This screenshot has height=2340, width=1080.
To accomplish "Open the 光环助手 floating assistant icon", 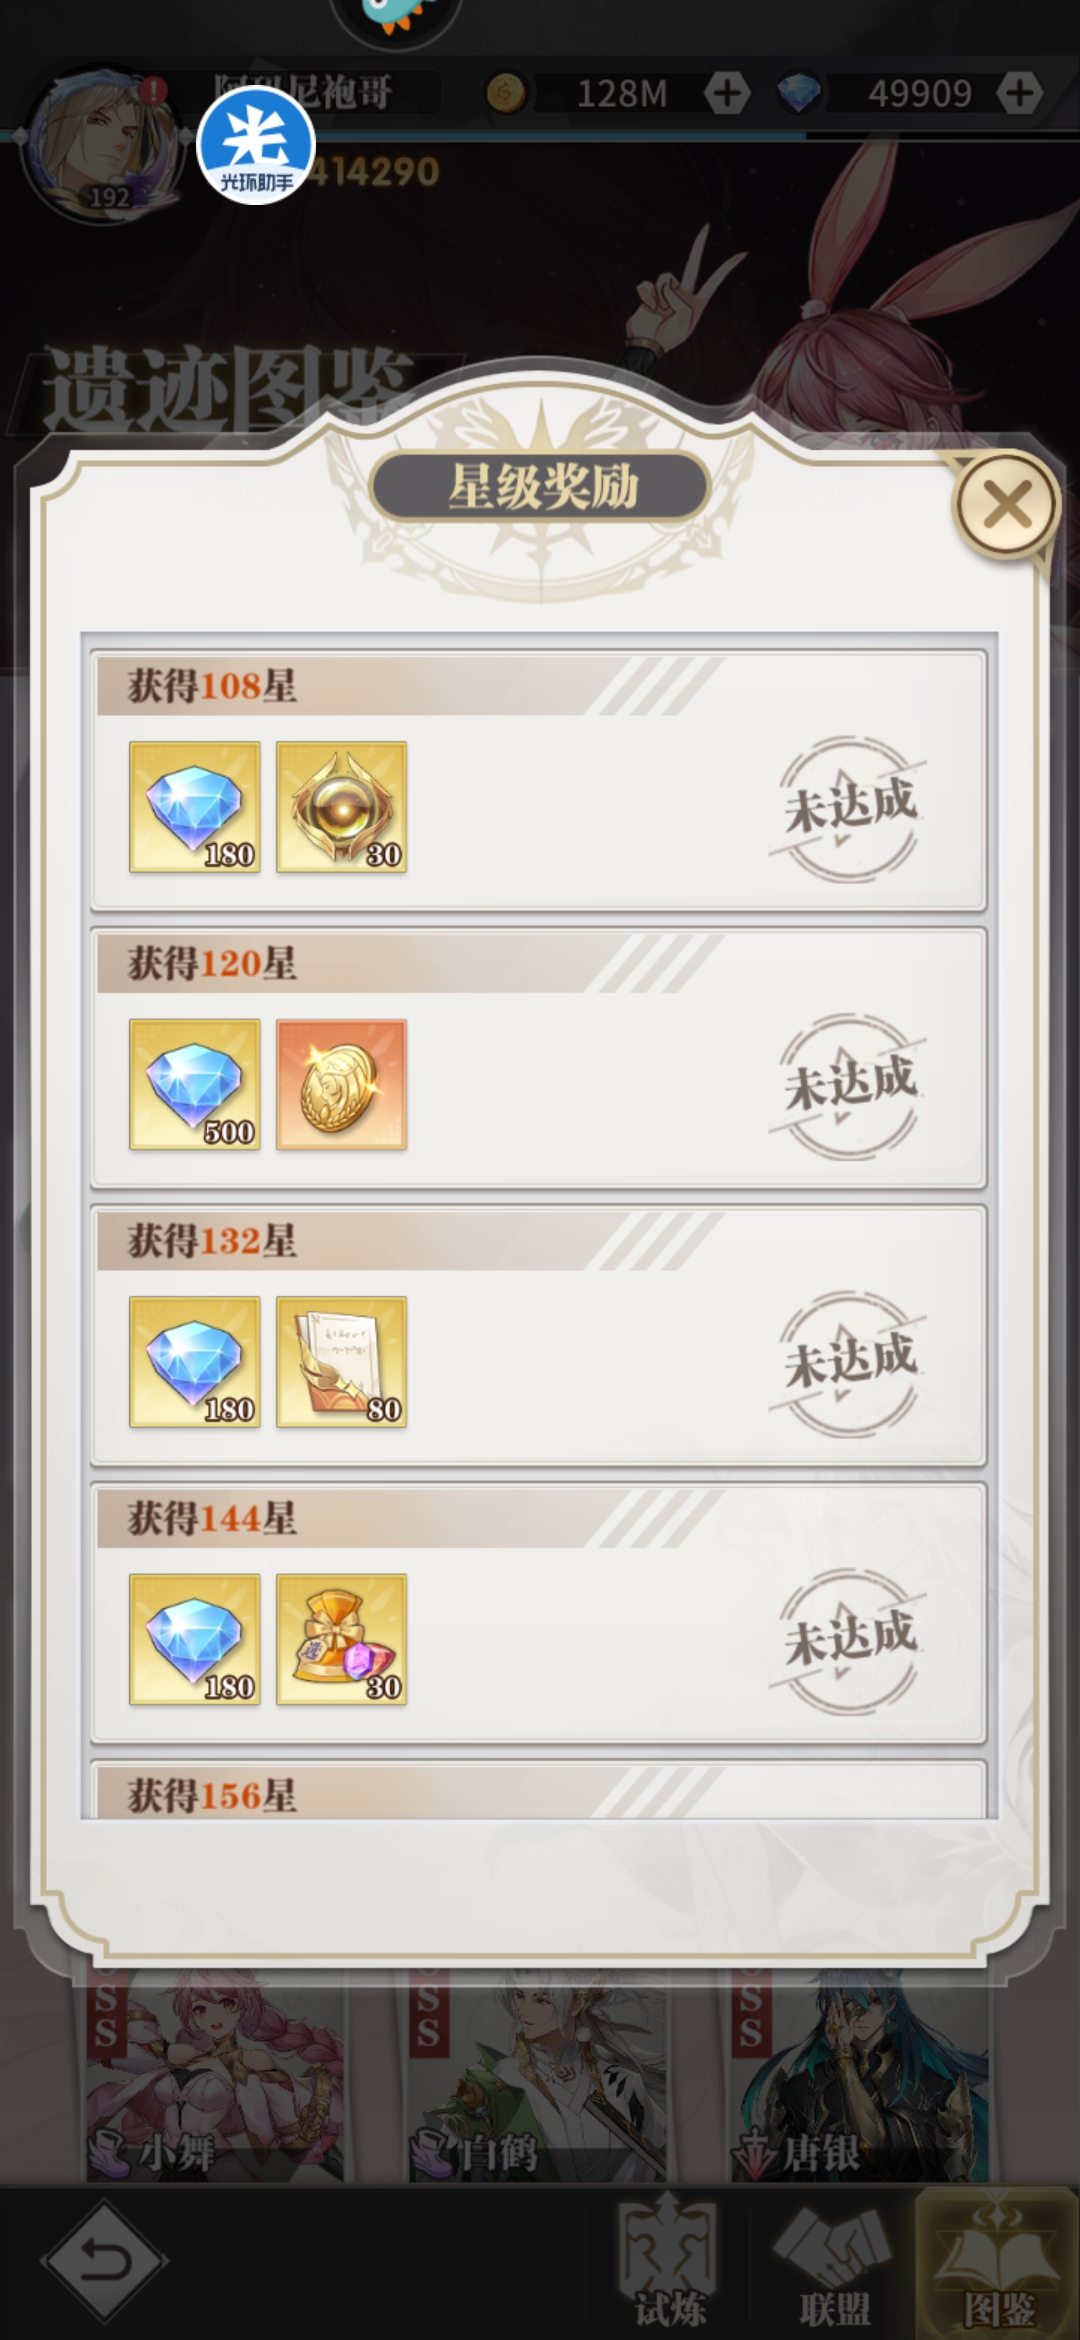I will [x=256, y=146].
